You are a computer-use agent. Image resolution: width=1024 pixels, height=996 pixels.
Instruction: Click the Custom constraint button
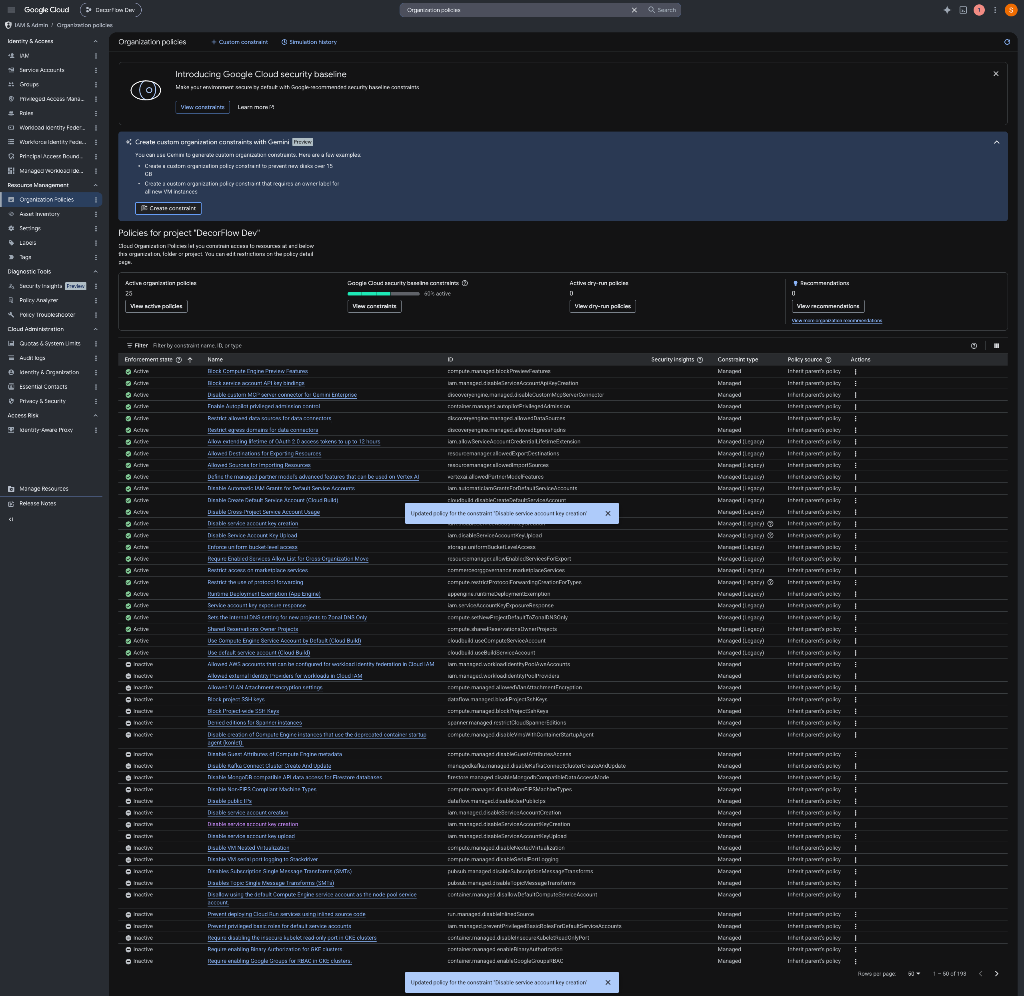pos(239,42)
